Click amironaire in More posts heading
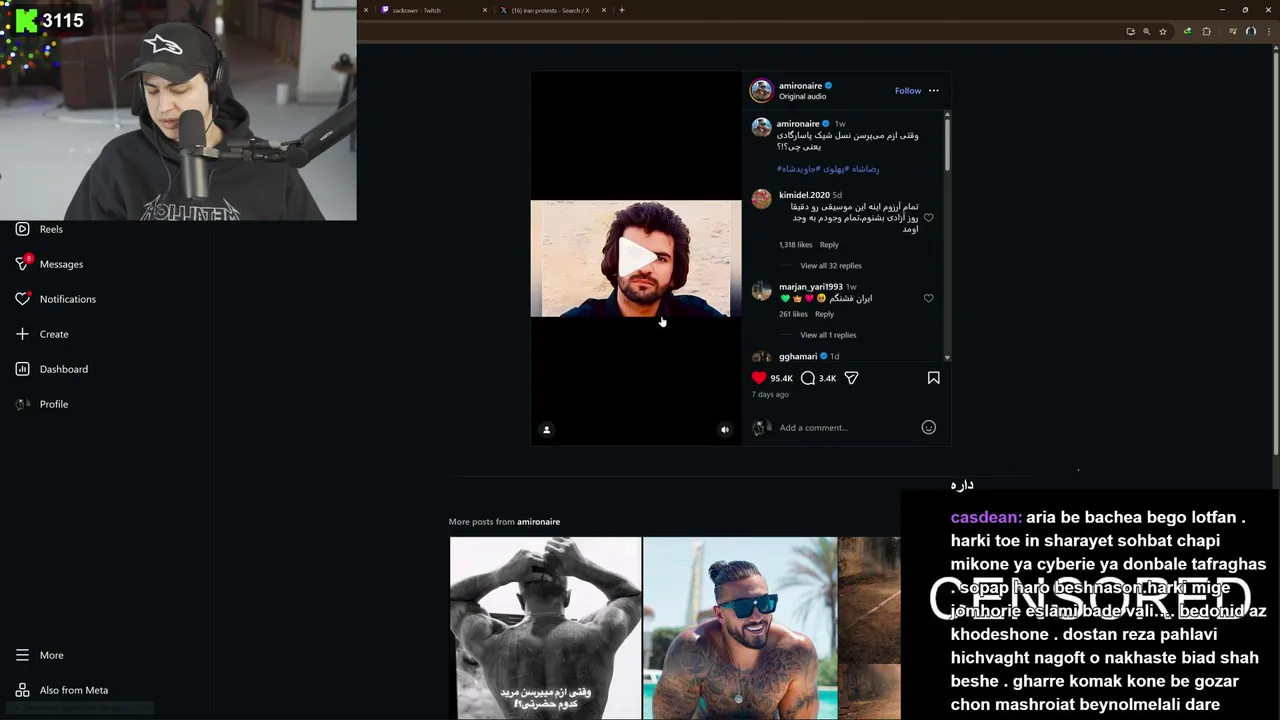1280x720 pixels. tap(539, 522)
